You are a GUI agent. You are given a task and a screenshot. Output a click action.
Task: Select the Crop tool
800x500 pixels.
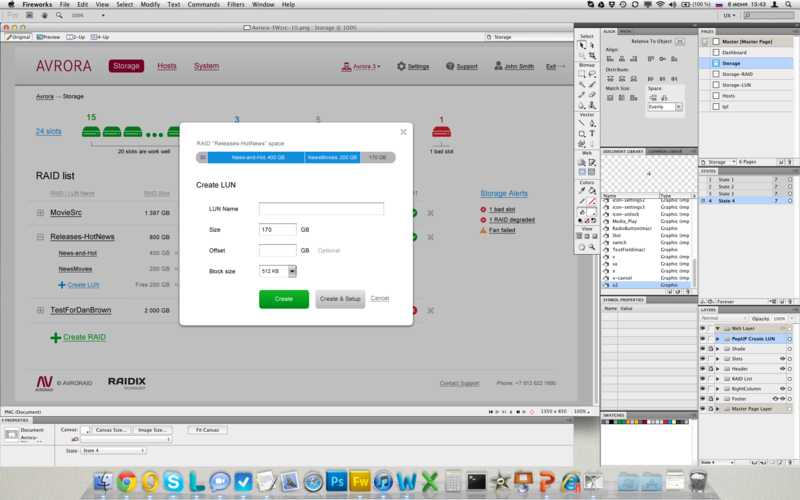[x=592, y=55]
